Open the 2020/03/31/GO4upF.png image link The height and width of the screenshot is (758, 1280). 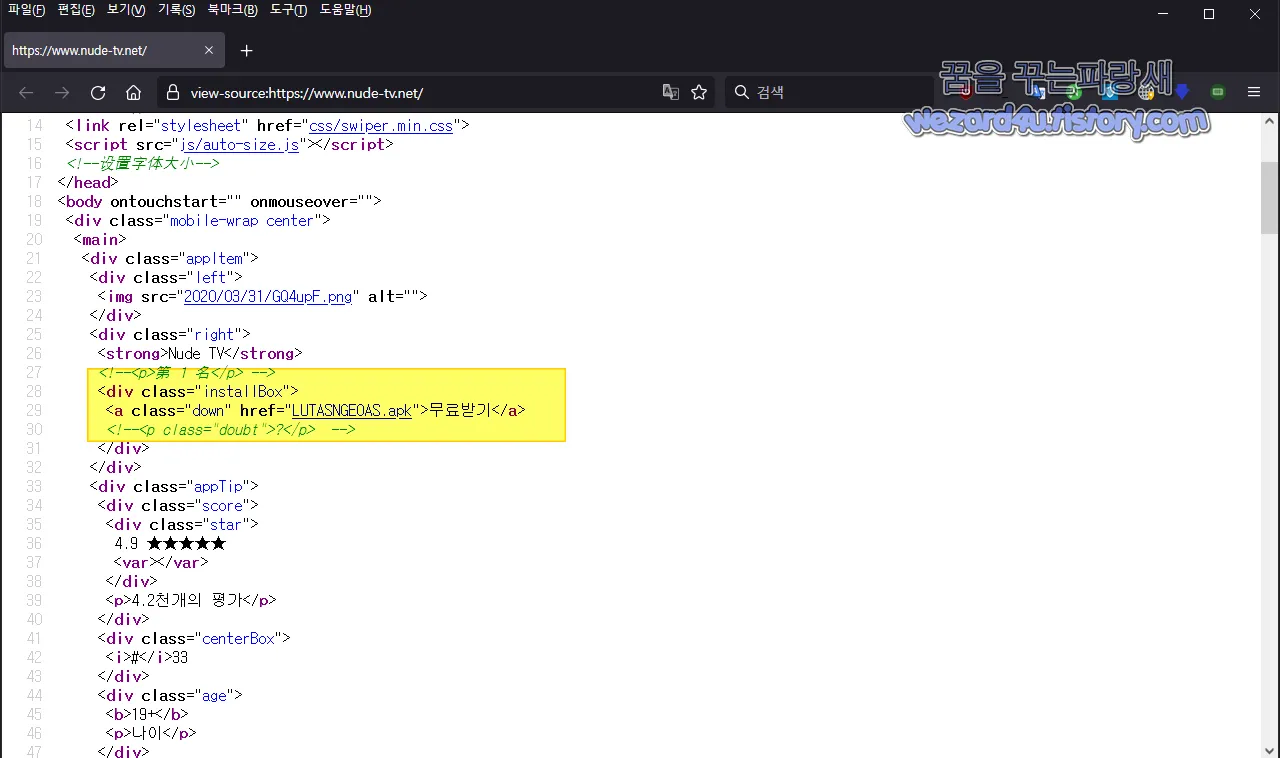[268, 297]
